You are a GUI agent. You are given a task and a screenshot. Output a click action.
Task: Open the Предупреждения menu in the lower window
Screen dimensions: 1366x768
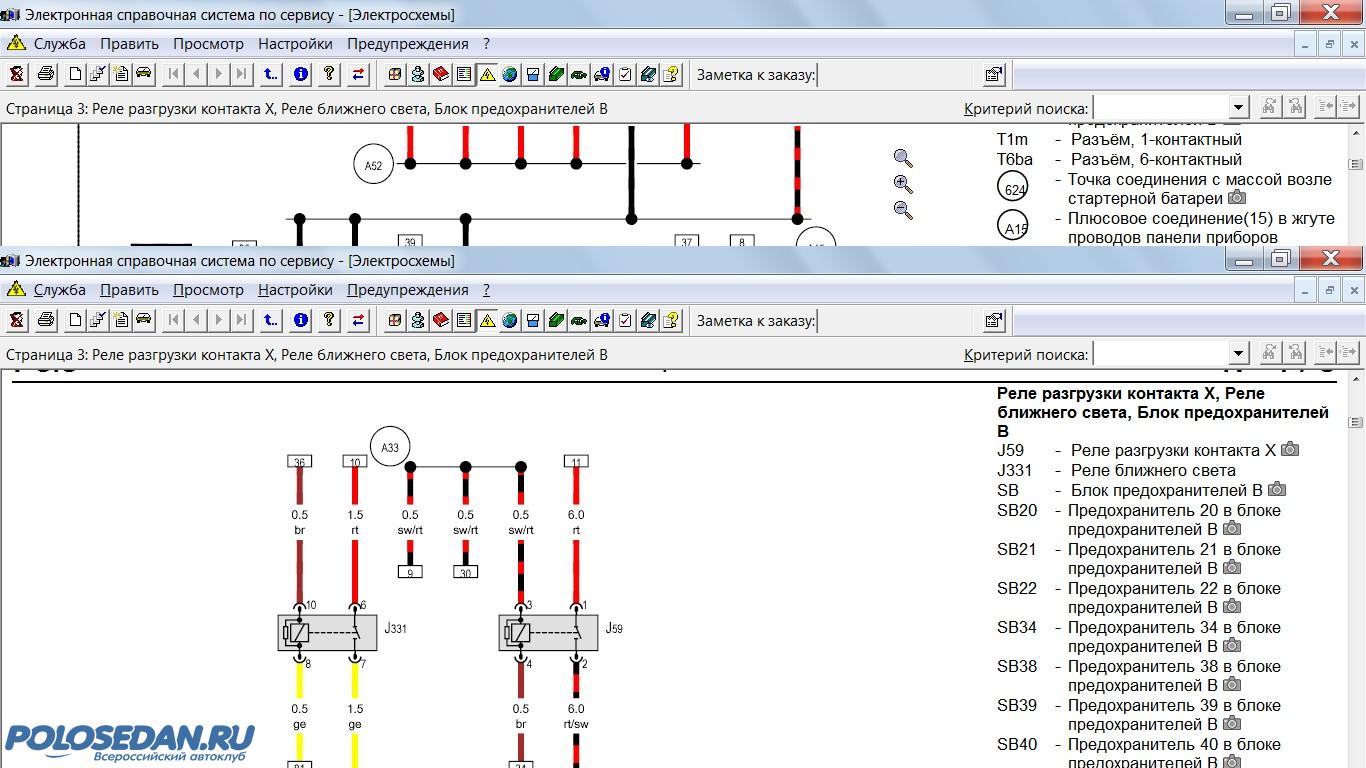click(x=407, y=290)
